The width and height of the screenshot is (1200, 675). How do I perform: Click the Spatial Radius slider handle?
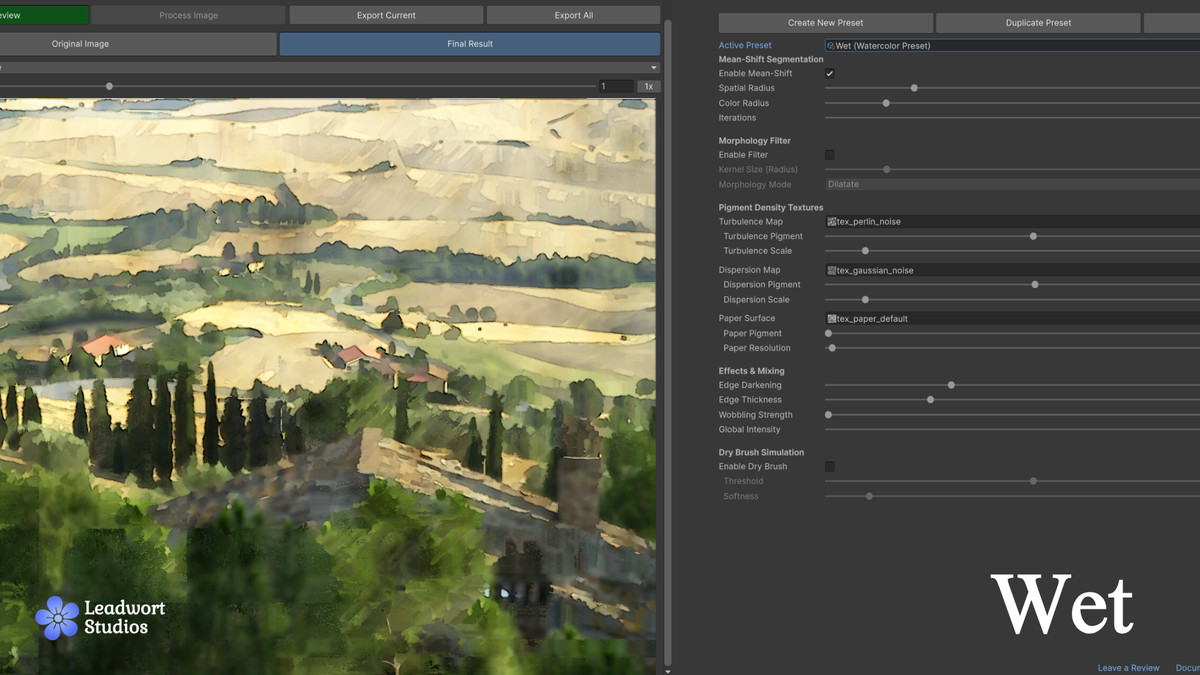pyautogui.click(x=914, y=88)
